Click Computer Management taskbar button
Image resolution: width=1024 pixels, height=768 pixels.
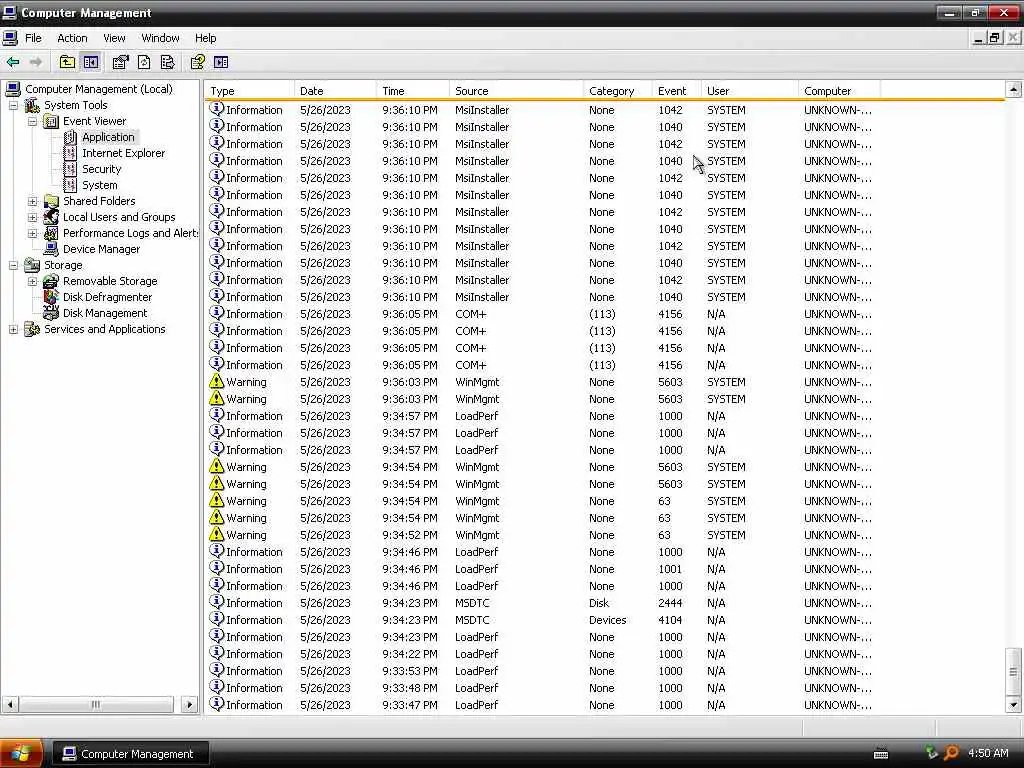click(x=129, y=754)
